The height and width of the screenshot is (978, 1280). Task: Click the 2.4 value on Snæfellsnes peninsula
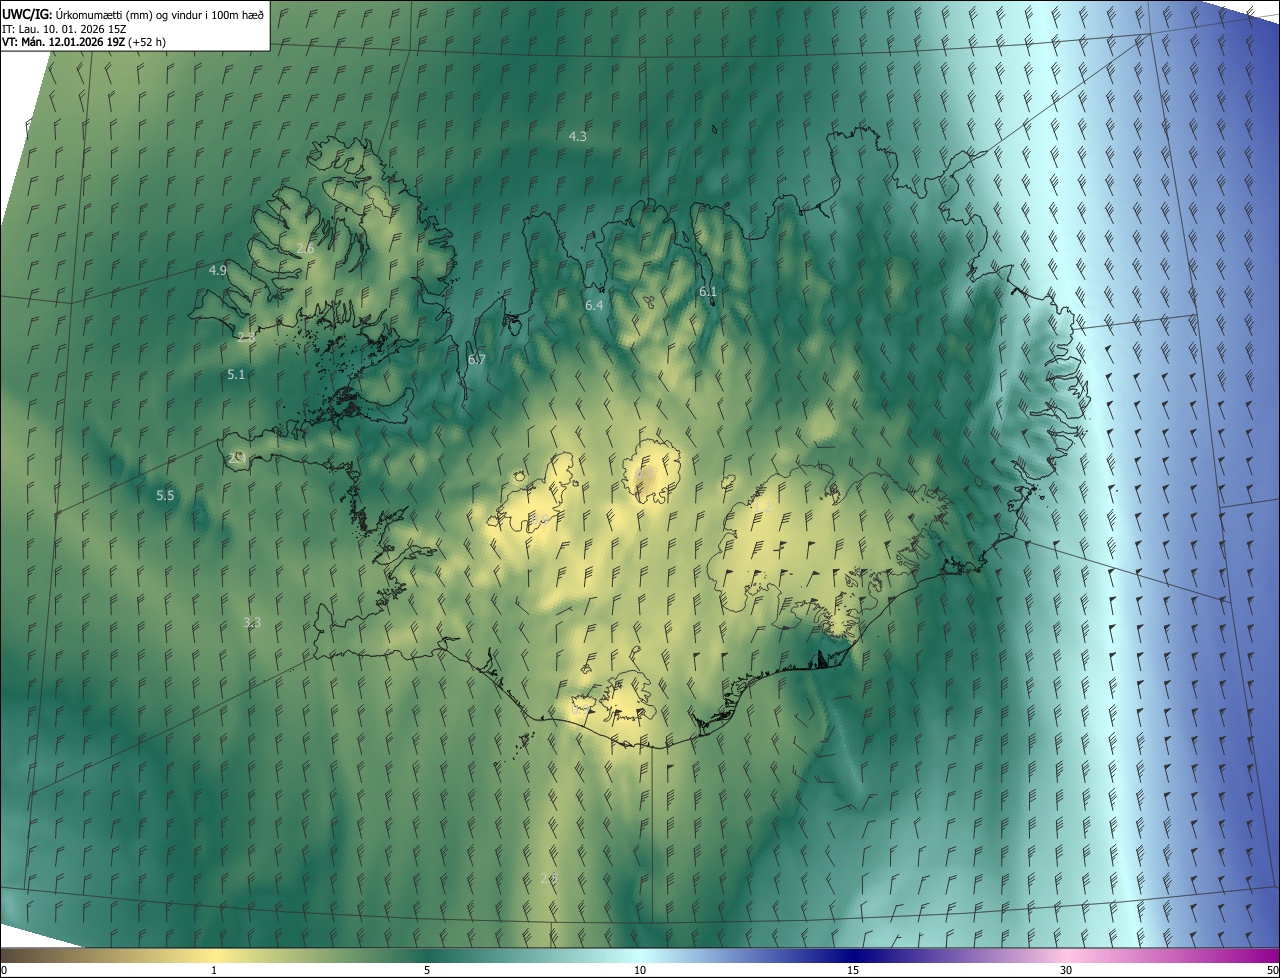click(237, 458)
